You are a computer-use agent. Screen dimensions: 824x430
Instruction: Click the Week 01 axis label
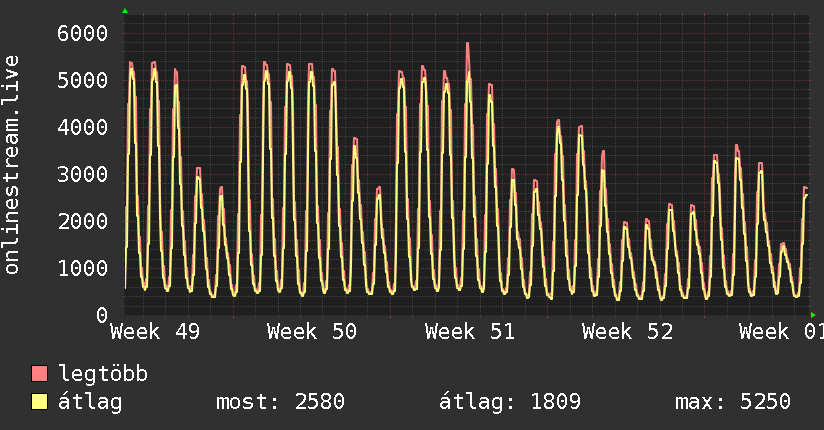pyautogui.click(x=781, y=332)
